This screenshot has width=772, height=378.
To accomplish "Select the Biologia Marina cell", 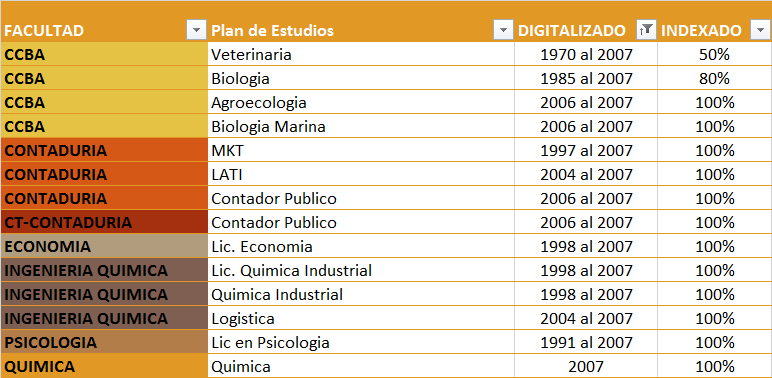I will click(x=361, y=126).
